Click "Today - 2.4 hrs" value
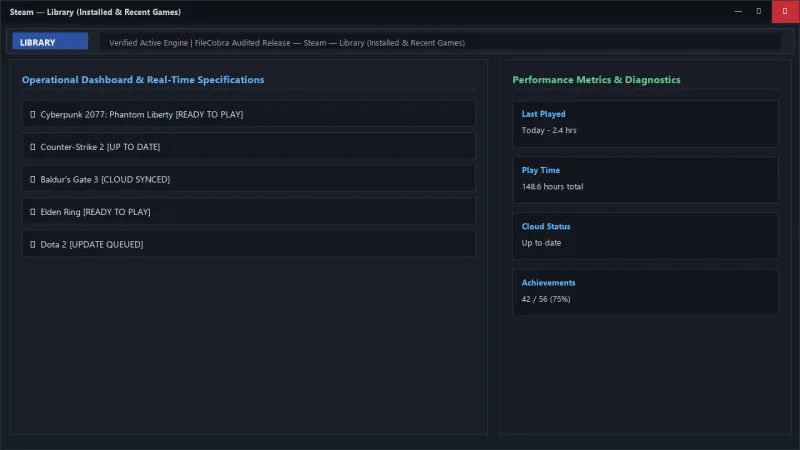 click(x=548, y=130)
